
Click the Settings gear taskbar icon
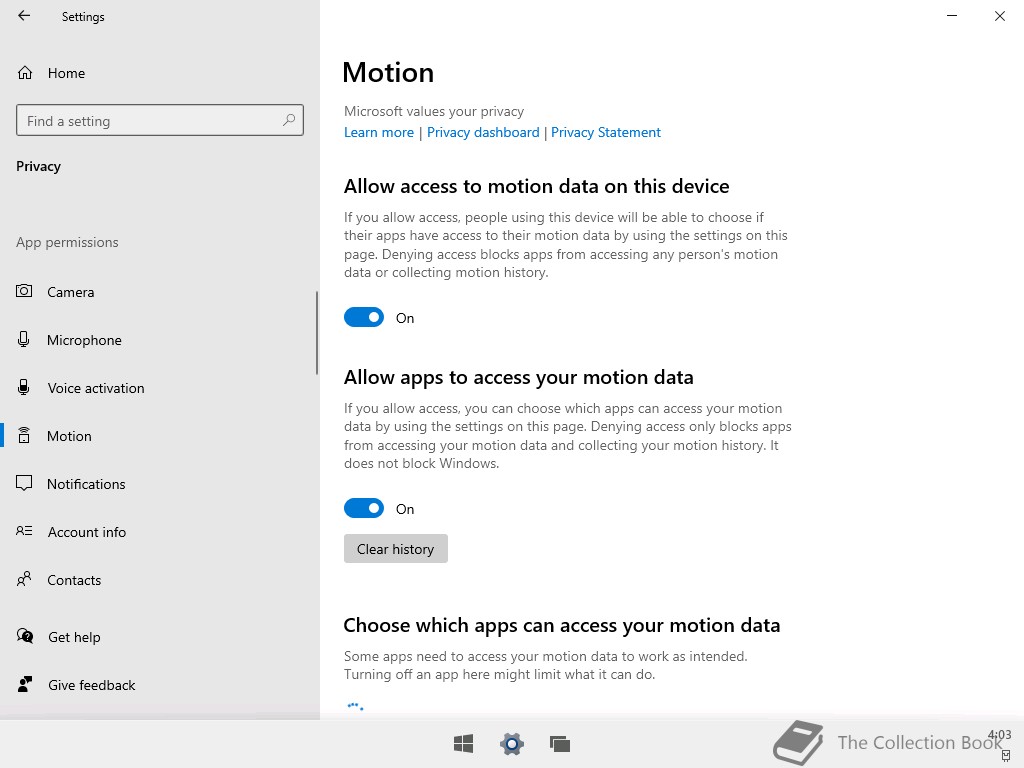(512, 744)
